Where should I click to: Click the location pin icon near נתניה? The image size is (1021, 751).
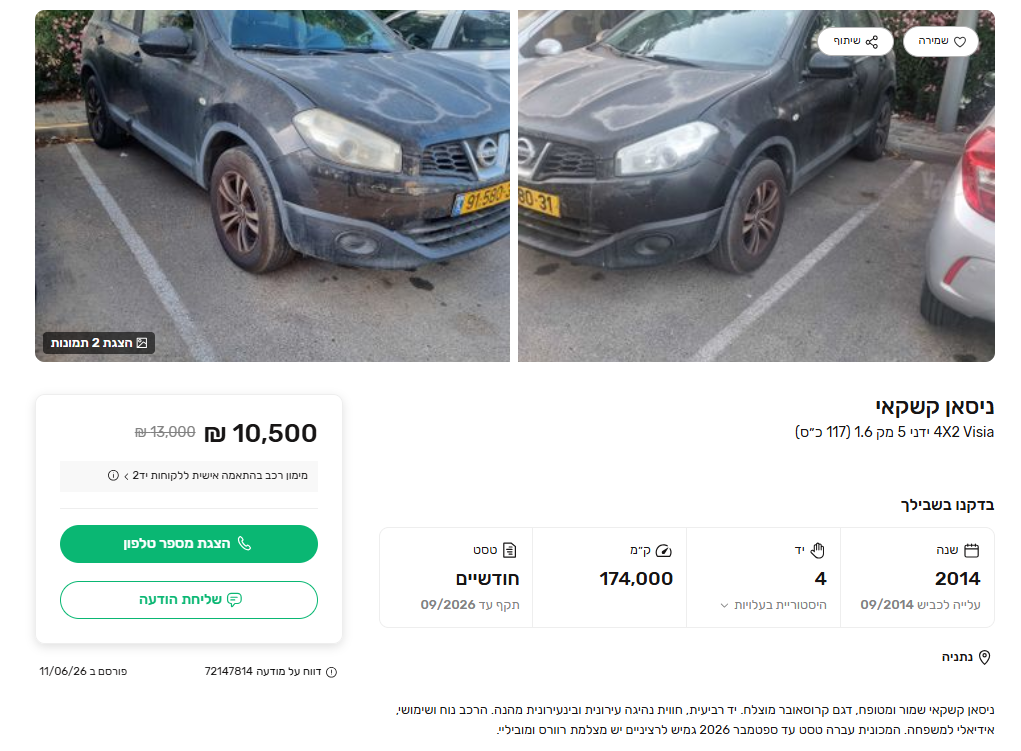pos(985,657)
